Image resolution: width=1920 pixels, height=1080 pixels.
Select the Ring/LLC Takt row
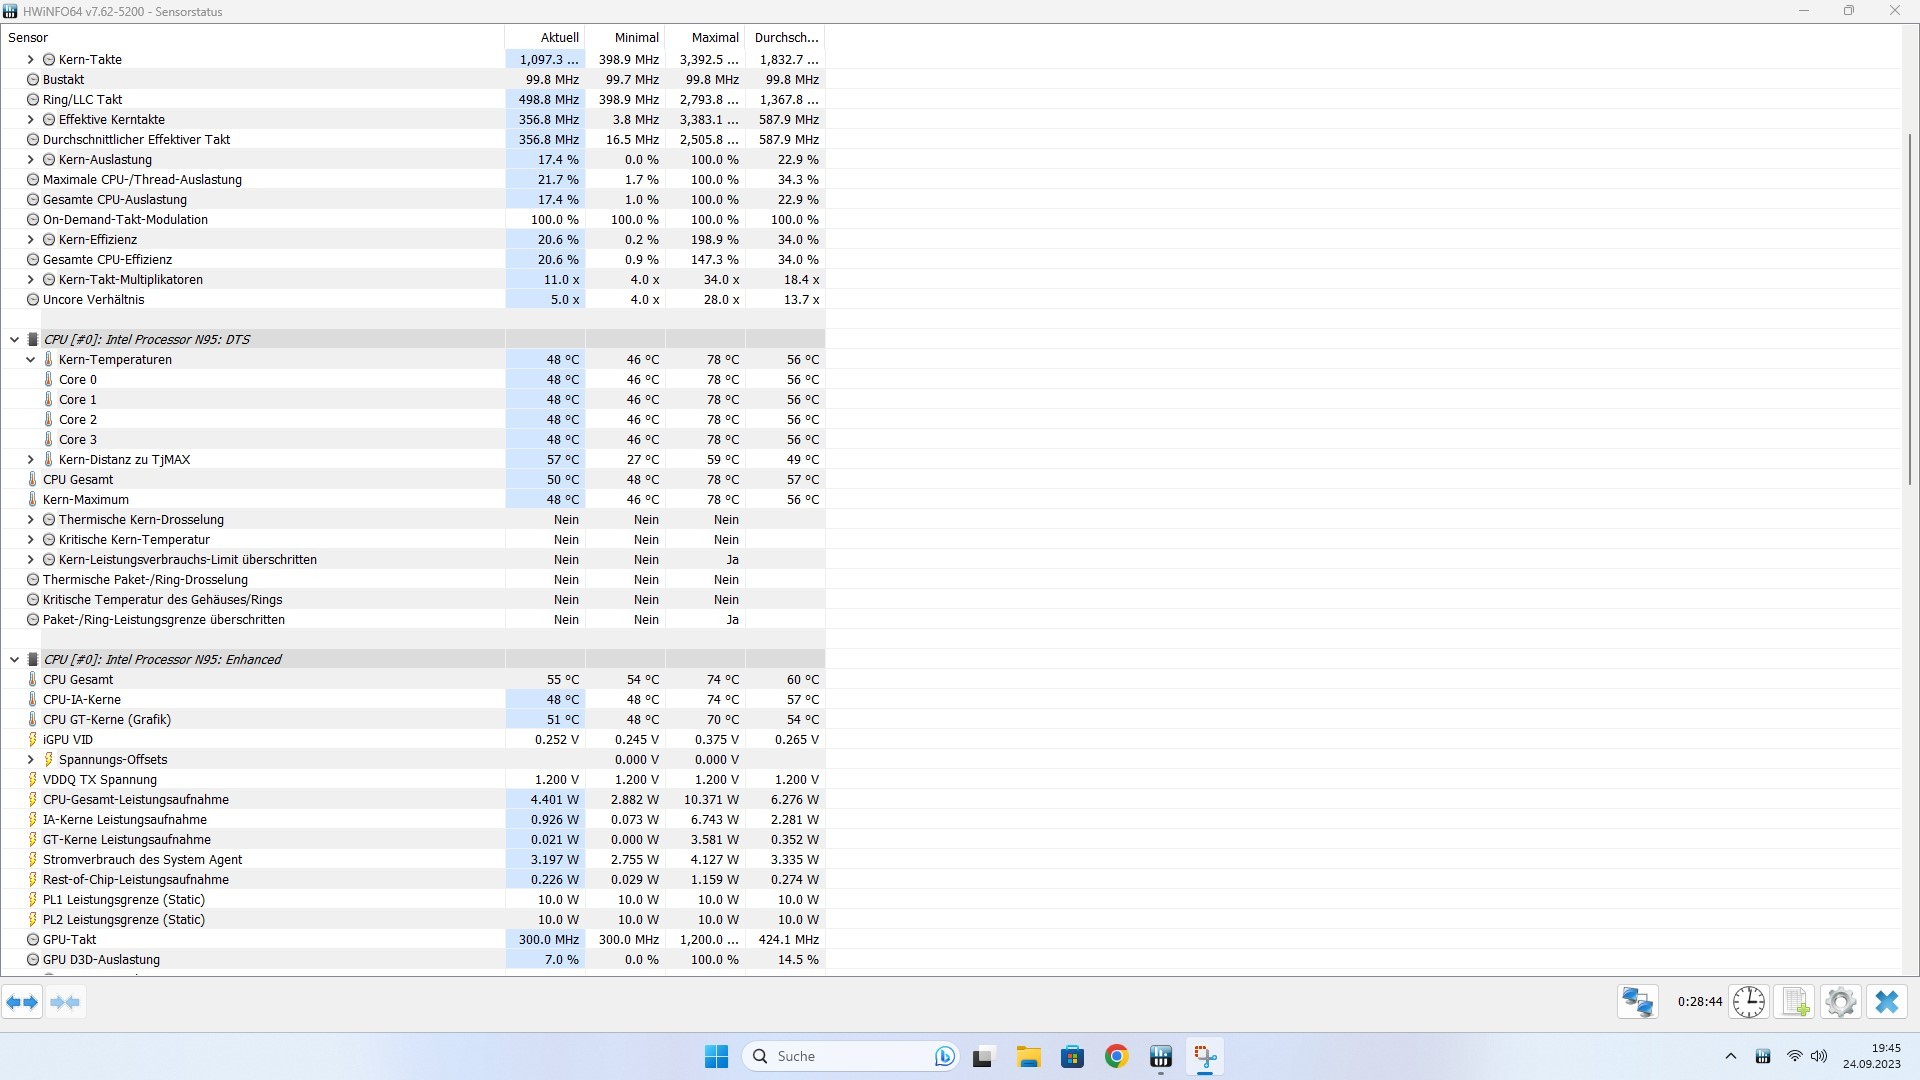point(413,99)
